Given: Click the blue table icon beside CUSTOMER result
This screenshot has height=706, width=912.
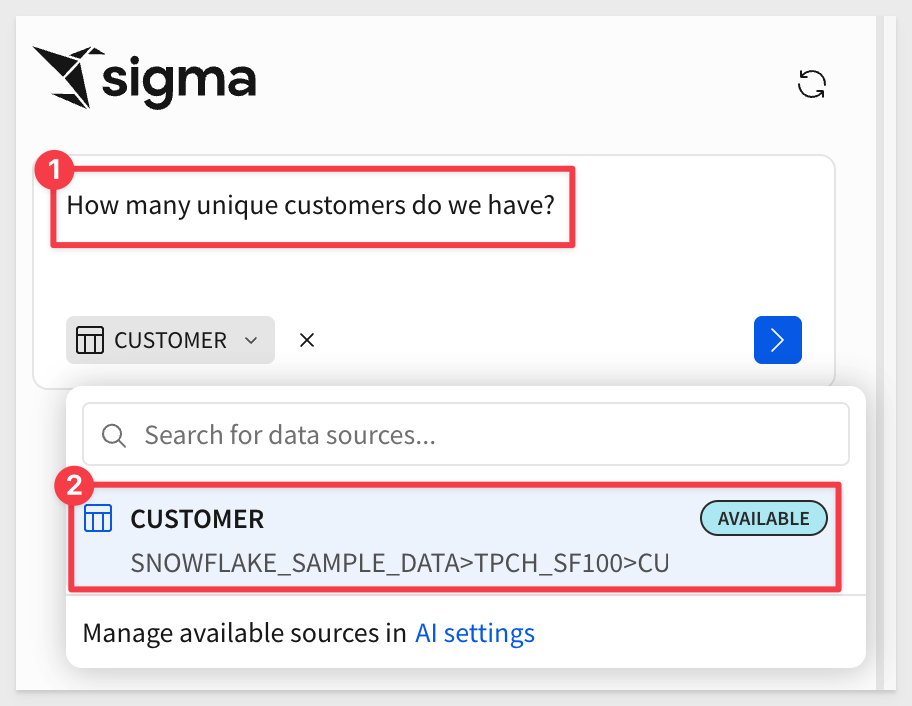Looking at the screenshot, I should pyautogui.click(x=98, y=518).
